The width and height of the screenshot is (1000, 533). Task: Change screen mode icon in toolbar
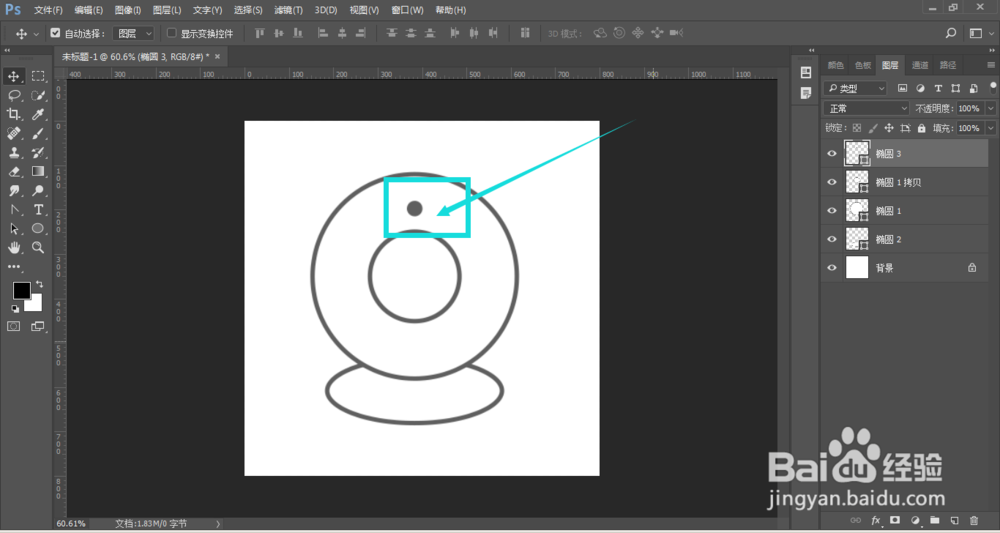[38, 326]
